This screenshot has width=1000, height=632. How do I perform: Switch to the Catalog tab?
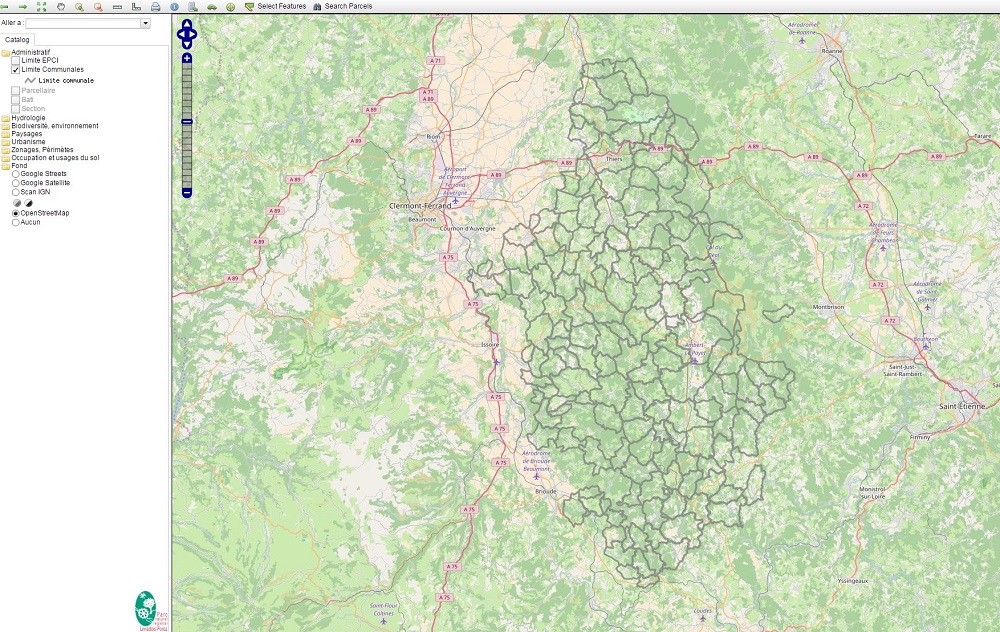tap(17, 40)
